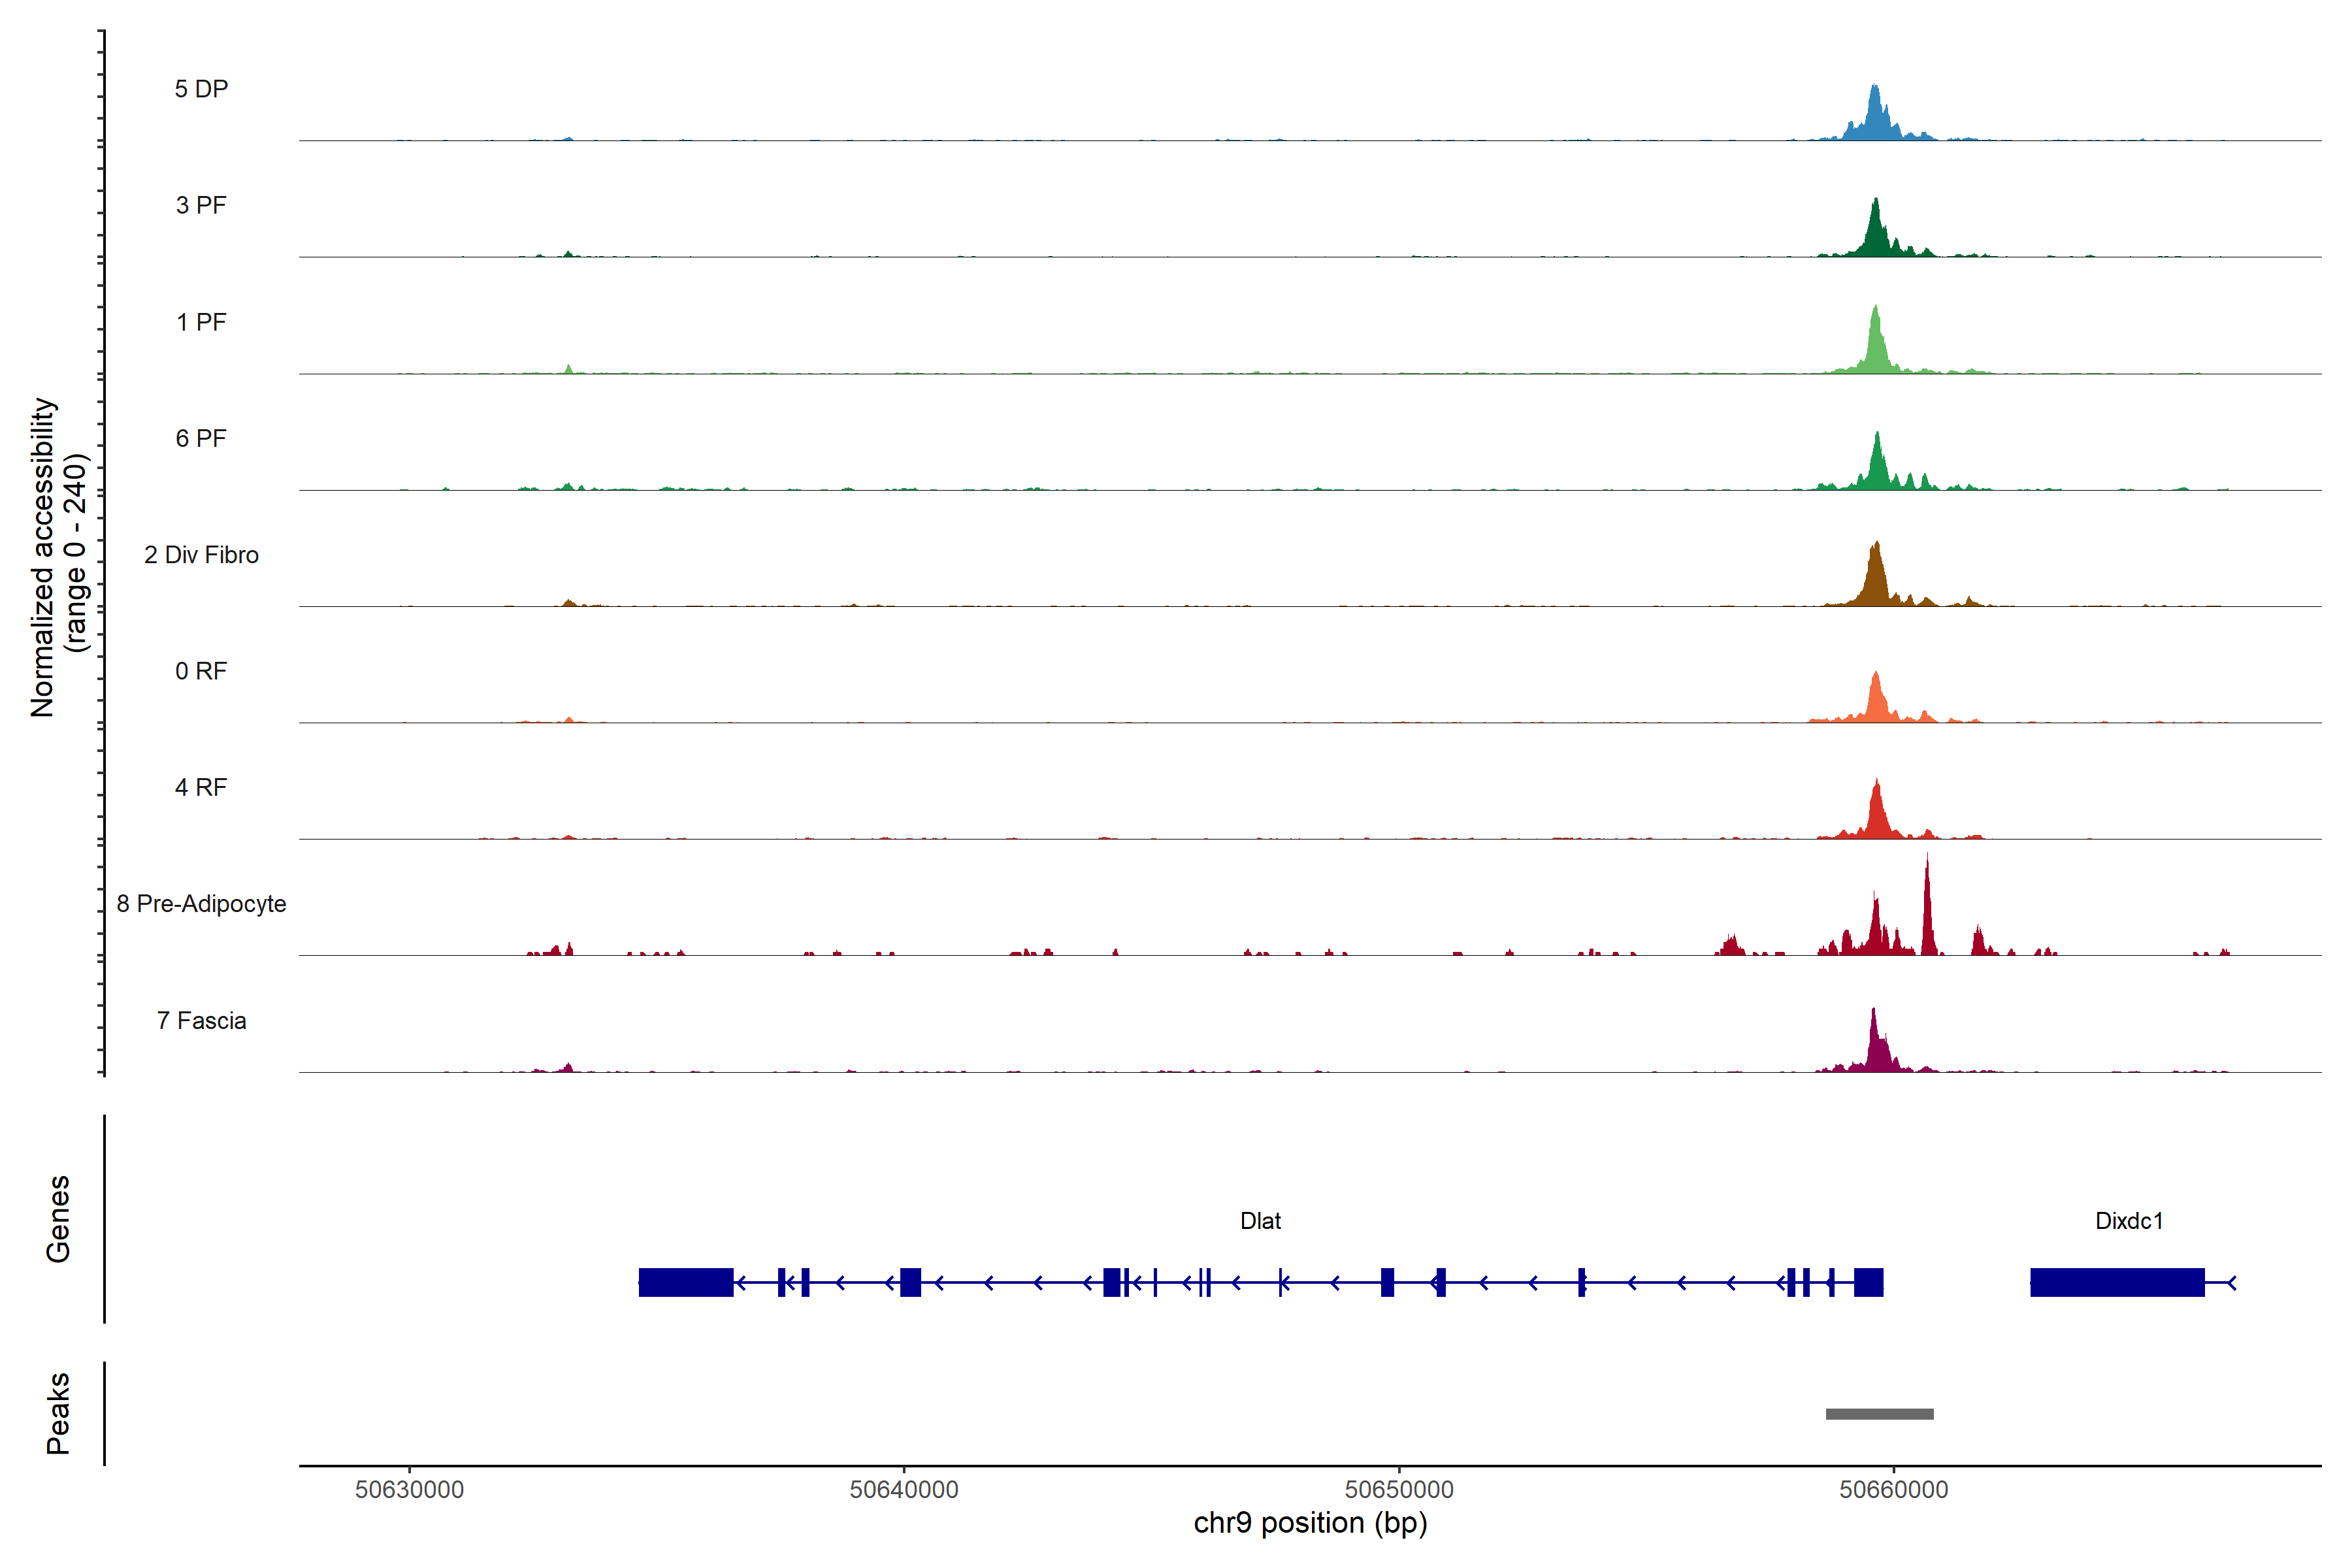Click the 50660000 axis tick label
2352x1568 pixels.
click(1893, 1489)
